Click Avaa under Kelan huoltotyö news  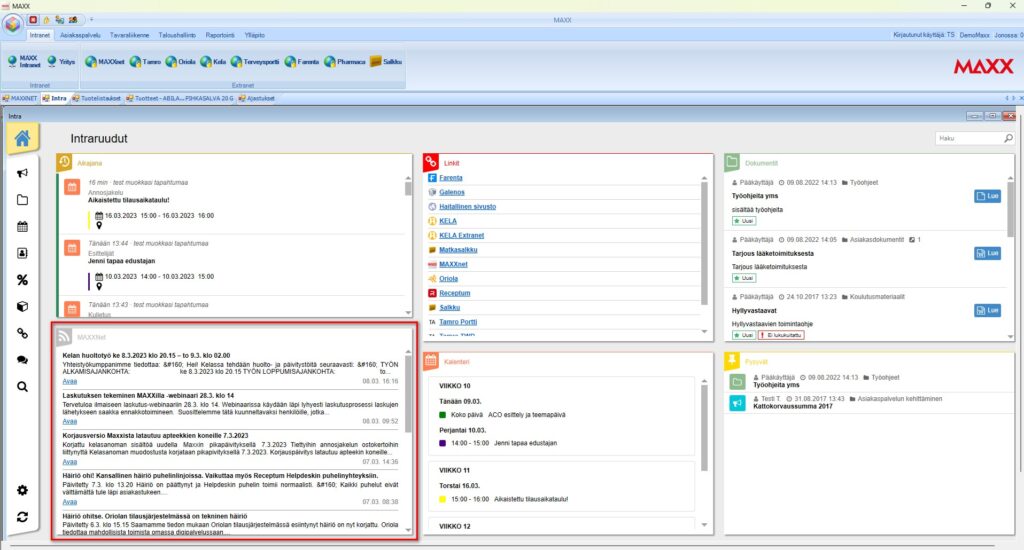click(x=70, y=381)
